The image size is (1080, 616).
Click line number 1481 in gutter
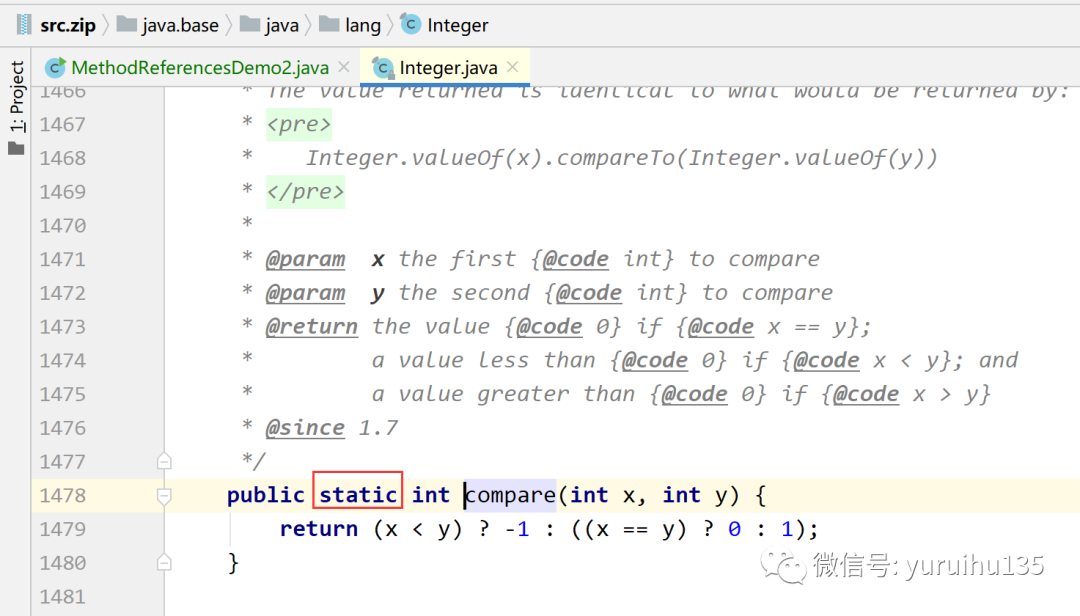click(x=63, y=597)
